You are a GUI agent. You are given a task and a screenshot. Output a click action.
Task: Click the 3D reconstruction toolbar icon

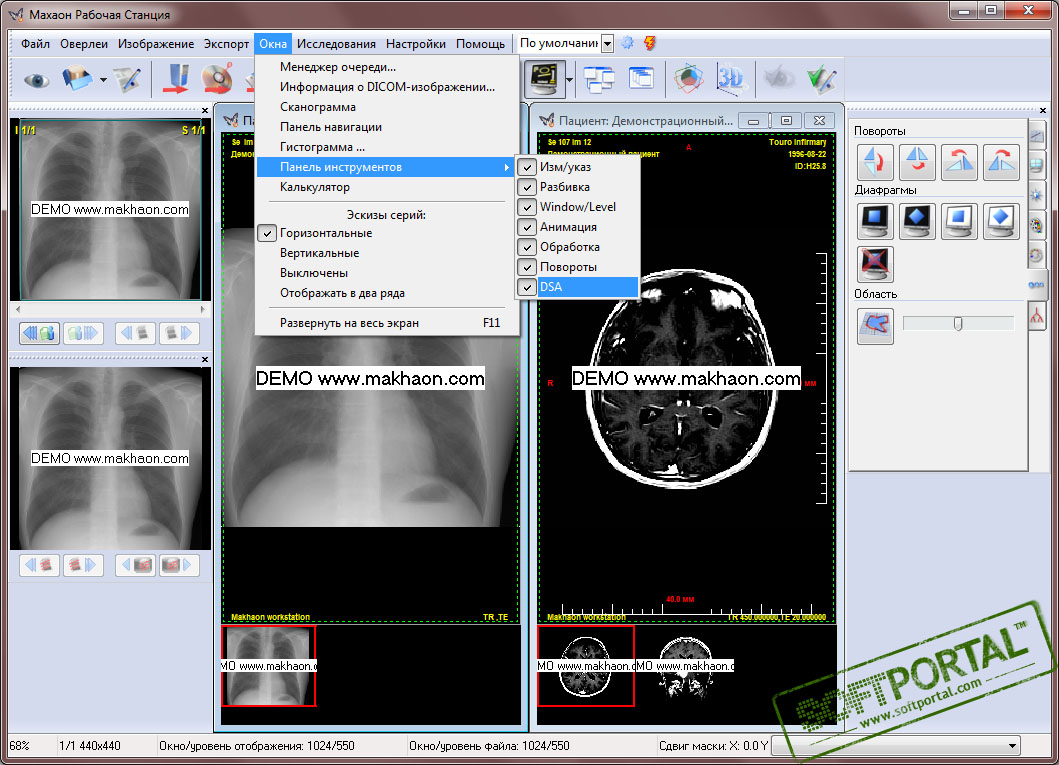pyautogui.click(x=730, y=78)
